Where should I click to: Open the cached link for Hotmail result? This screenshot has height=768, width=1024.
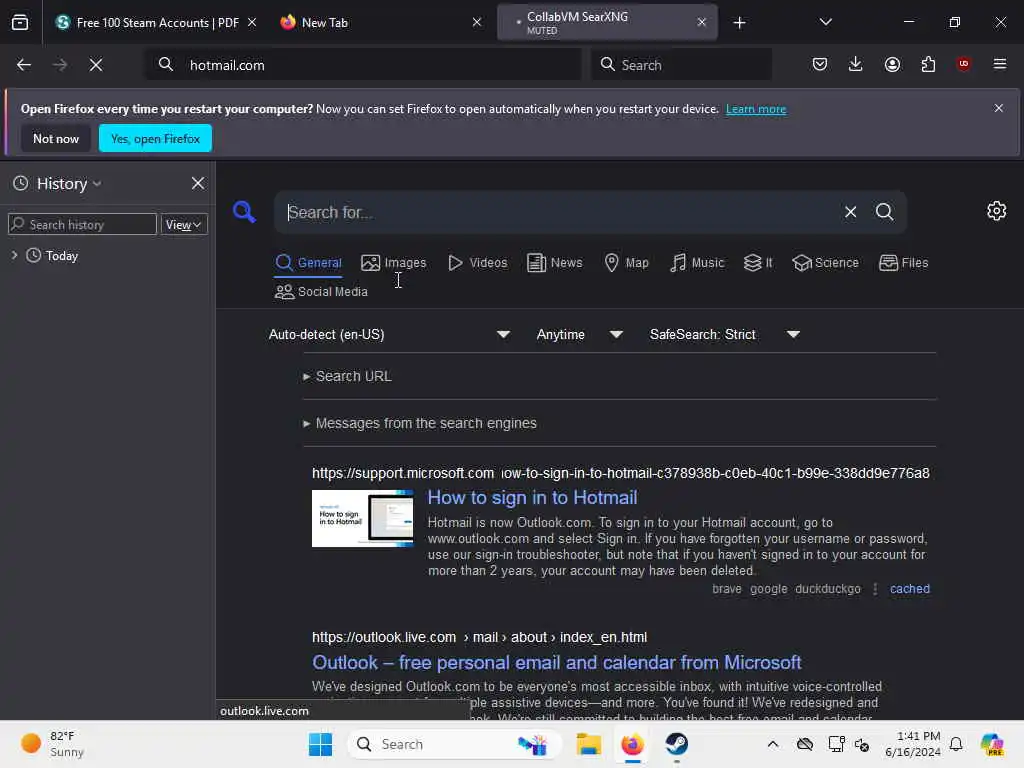910,589
